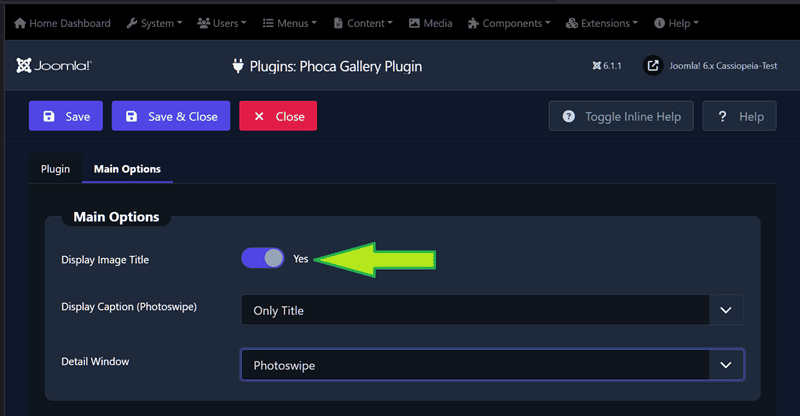This screenshot has height=416, width=800.
Task: Click the Plugins: Phoca Gallery Plugin title
Action: (336, 66)
